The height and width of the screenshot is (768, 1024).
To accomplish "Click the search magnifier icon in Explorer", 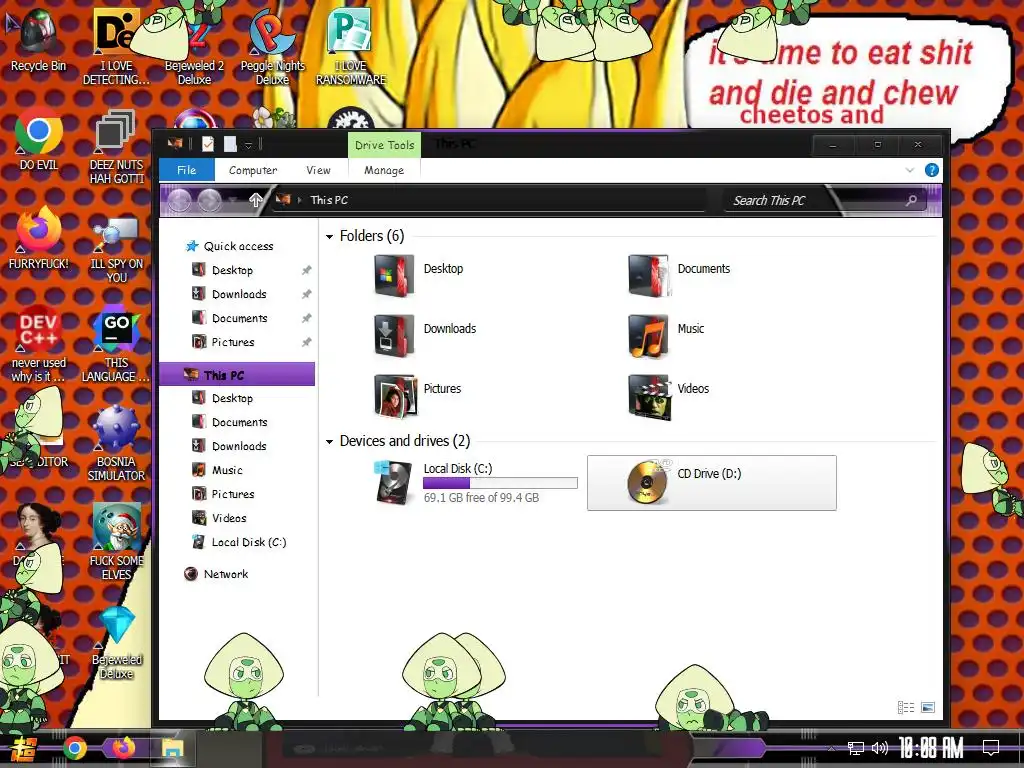I will pos(911,200).
